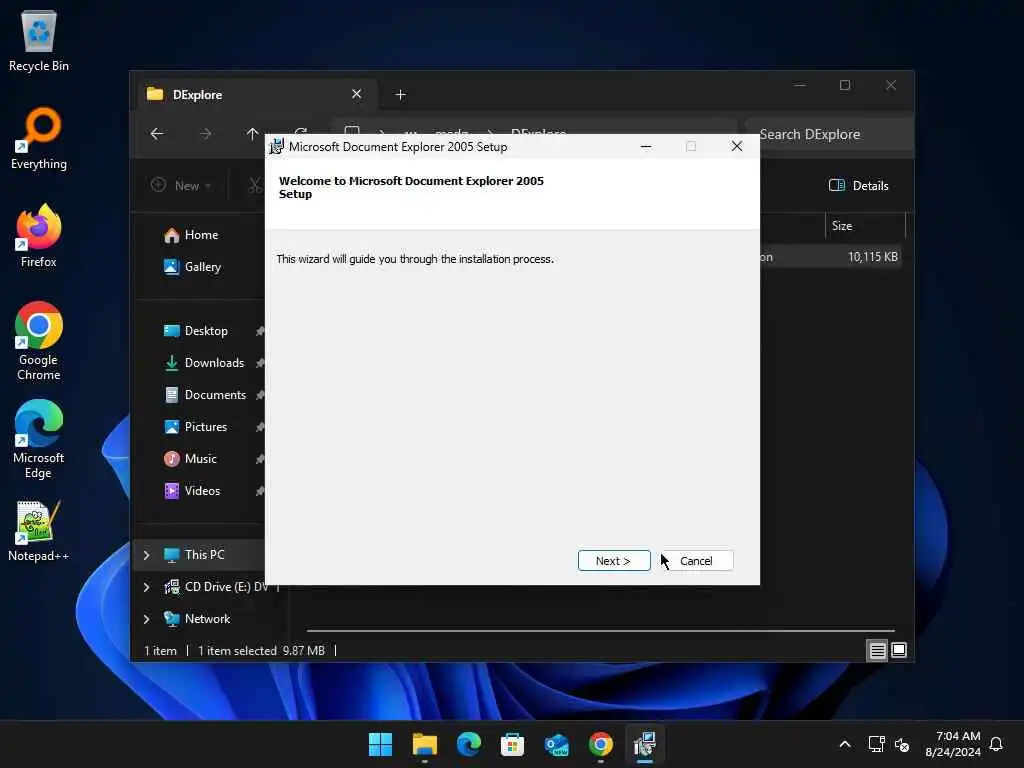Launch Microsoft Edge from the desktop
Screen dimensions: 1024x768
pos(39,439)
